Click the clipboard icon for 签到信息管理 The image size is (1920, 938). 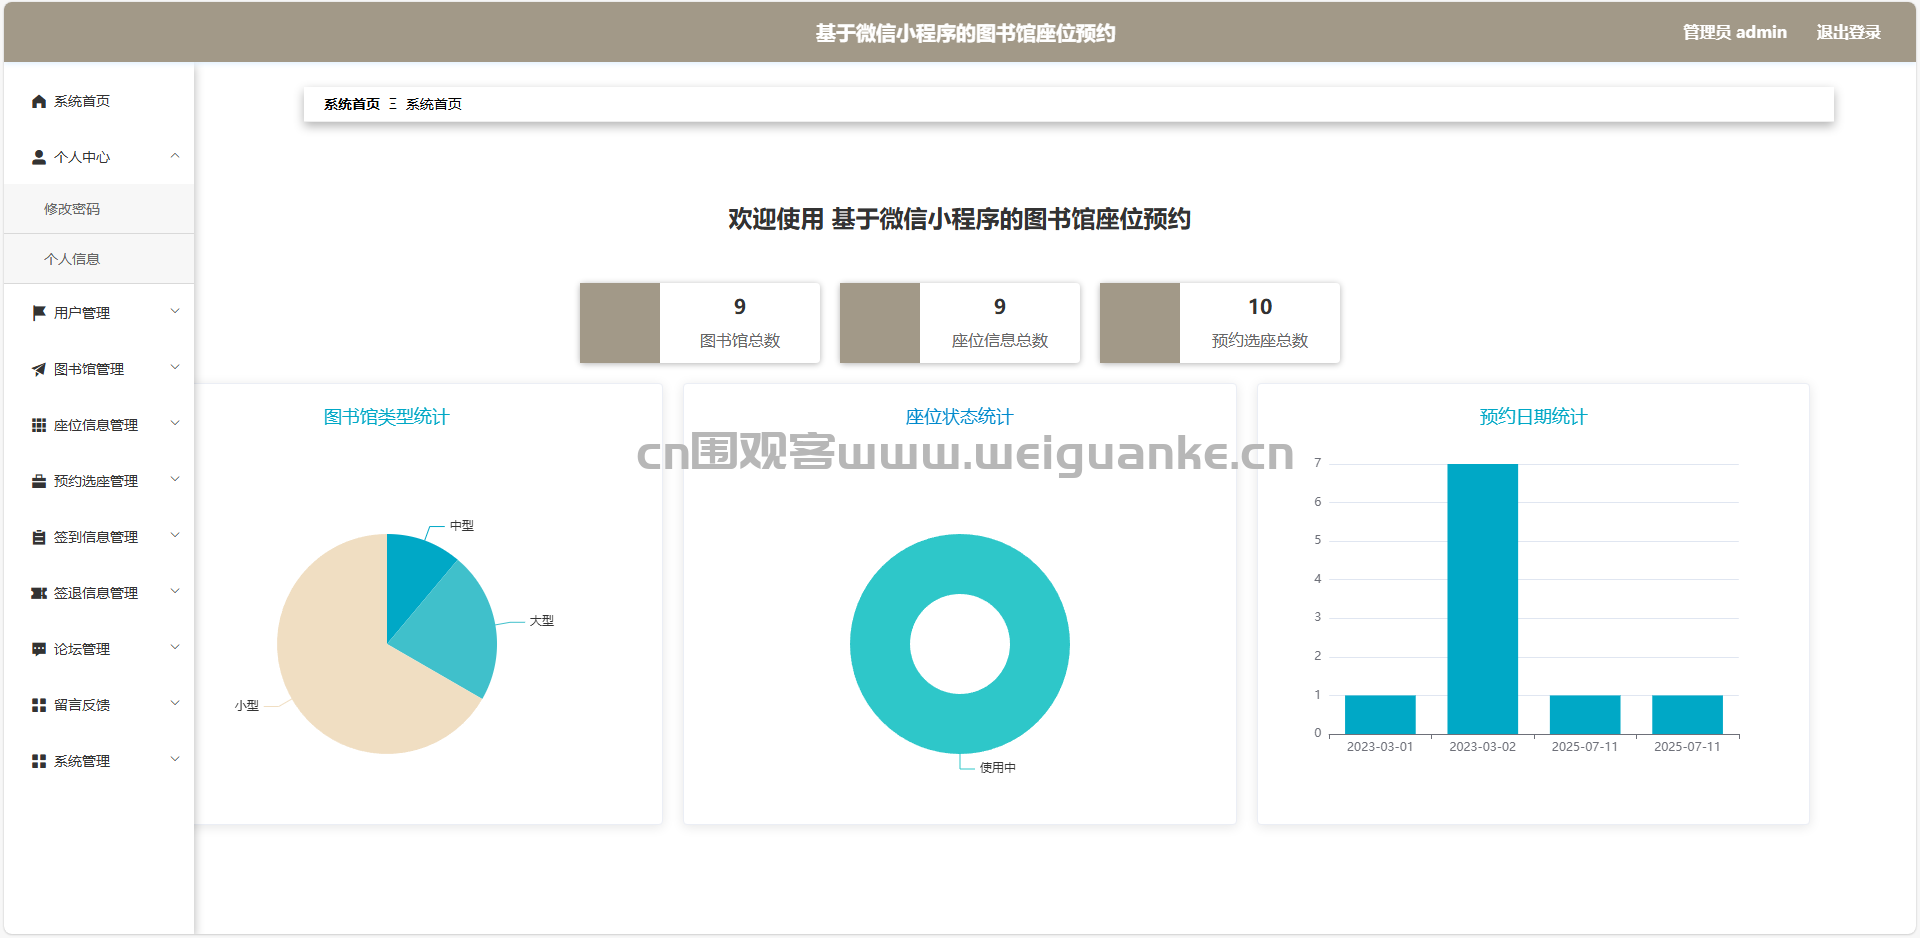[39, 537]
